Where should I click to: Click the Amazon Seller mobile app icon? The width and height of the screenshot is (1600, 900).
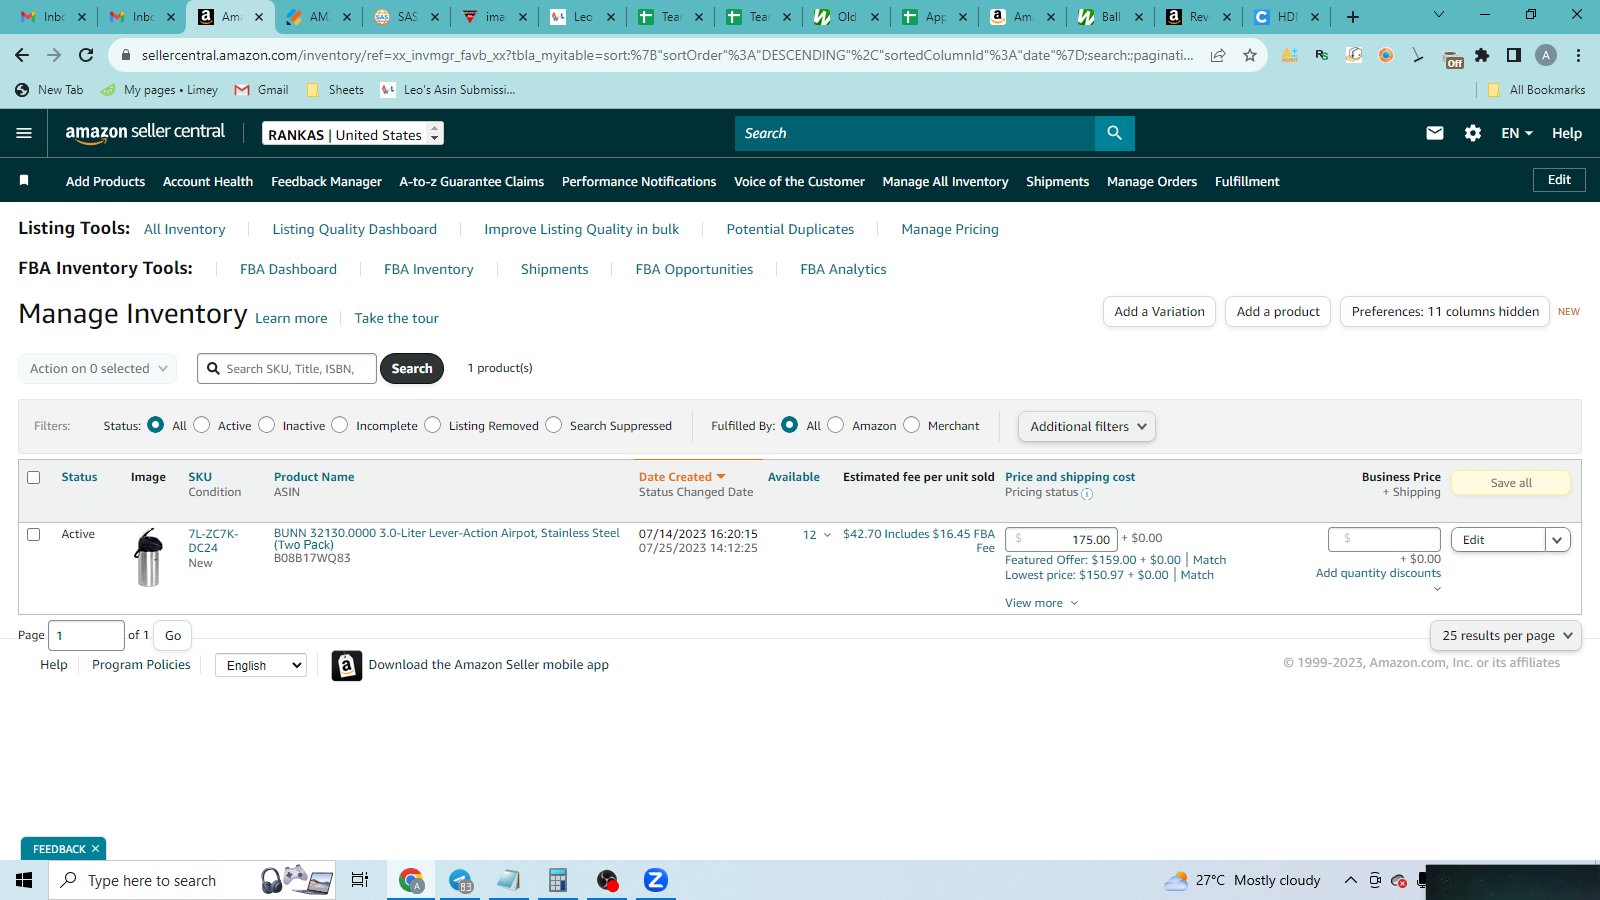pyautogui.click(x=346, y=665)
